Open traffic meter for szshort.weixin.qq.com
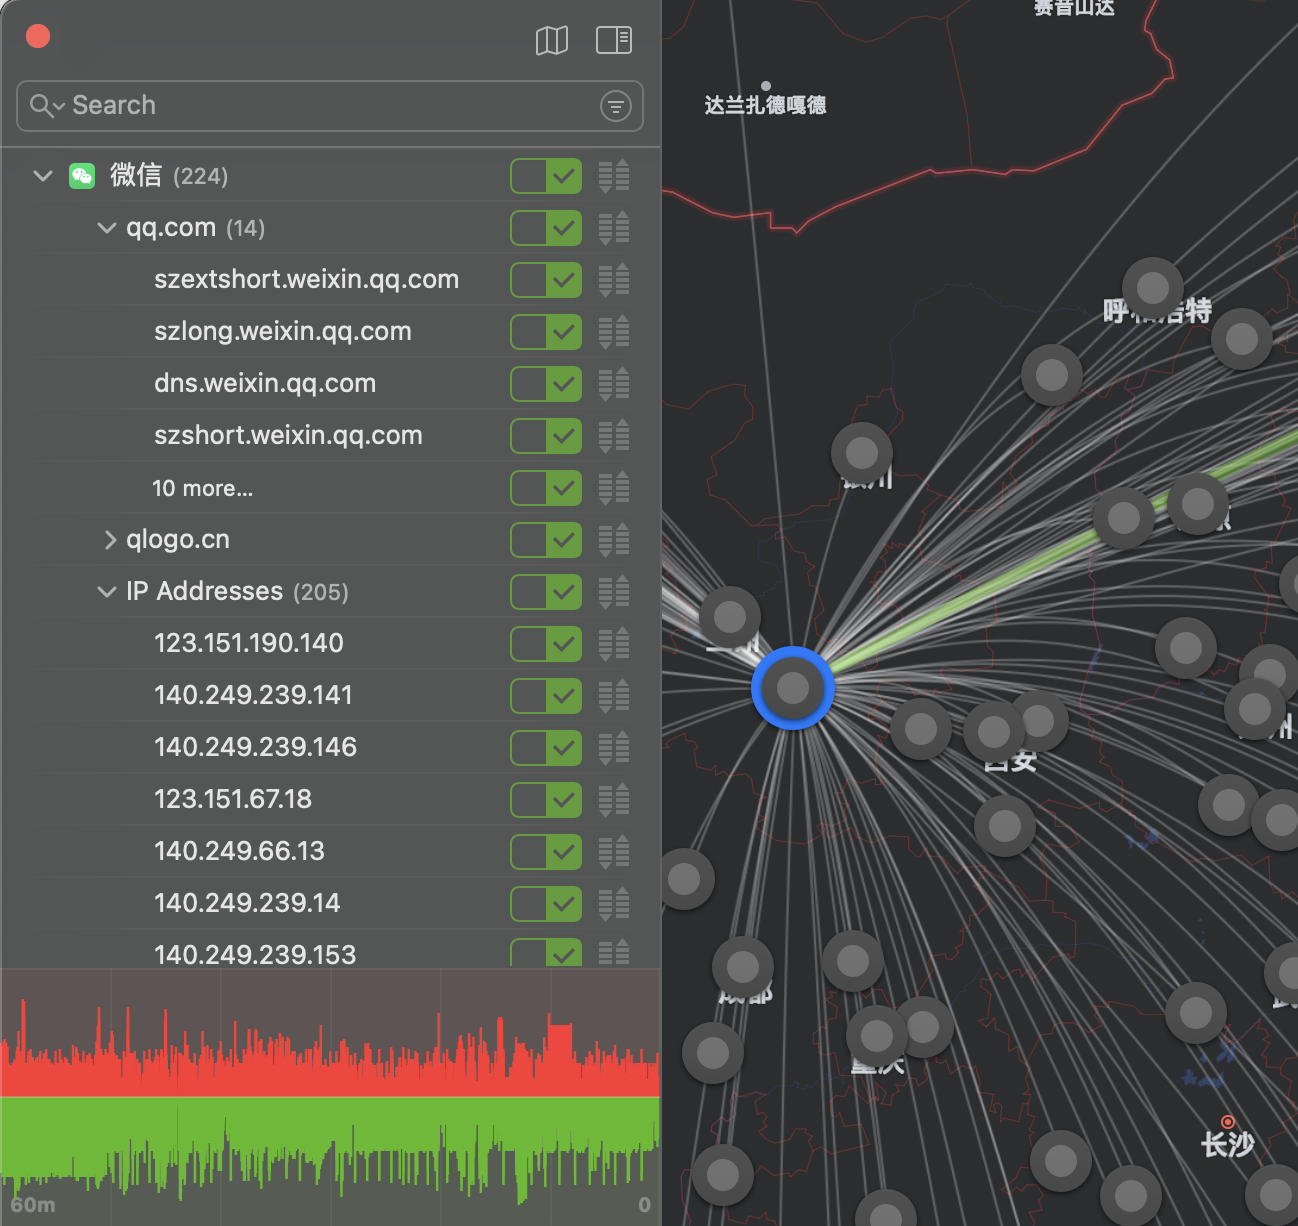Screen dimensions: 1298x1226 tap(614, 436)
